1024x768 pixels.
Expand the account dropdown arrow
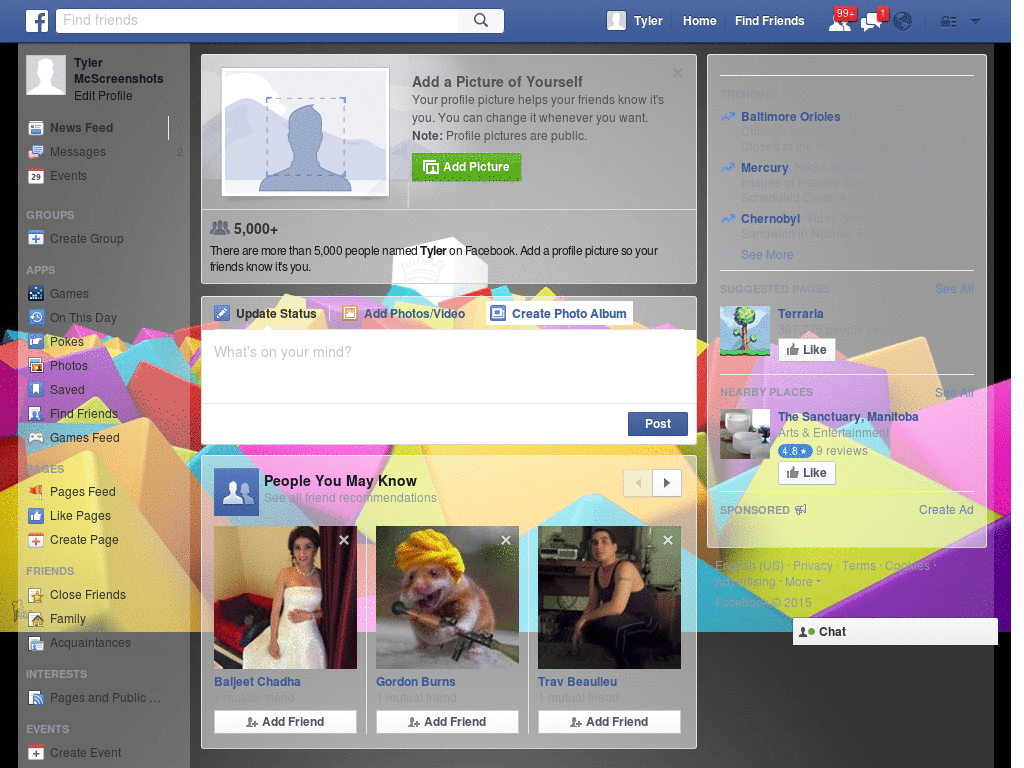pos(976,22)
